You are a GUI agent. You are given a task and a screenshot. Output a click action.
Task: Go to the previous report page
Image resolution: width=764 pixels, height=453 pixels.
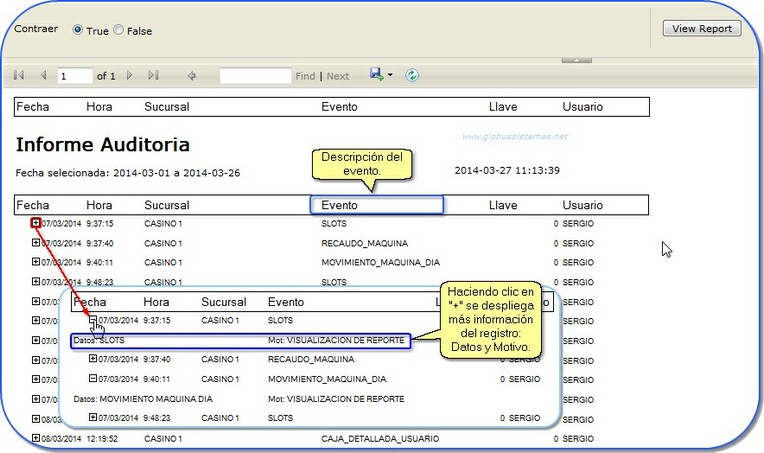[x=43, y=75]
